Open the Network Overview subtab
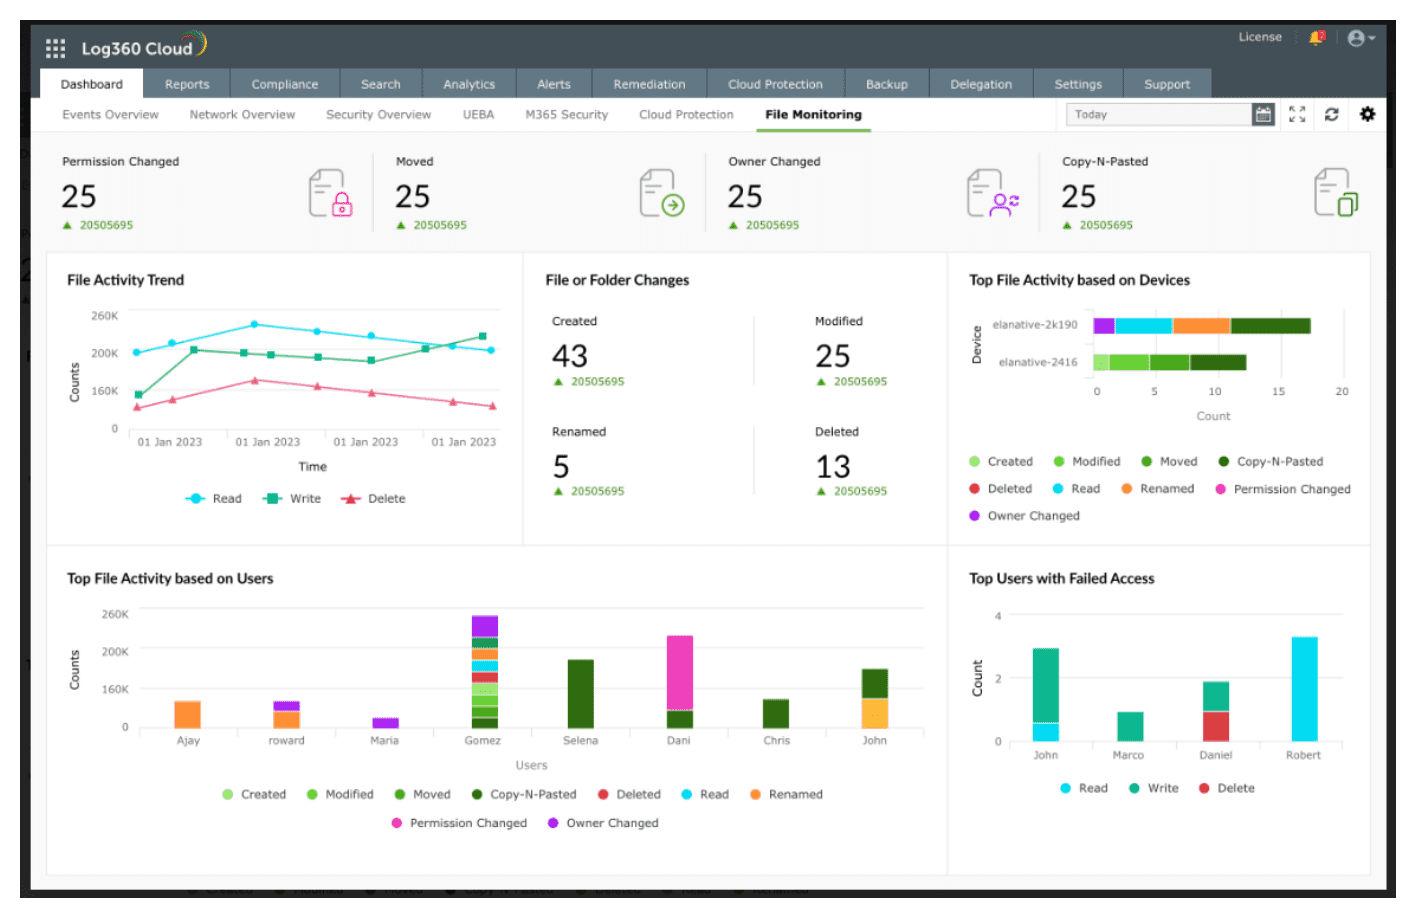Screen dimensions: 1416x918 coord(242,115)
